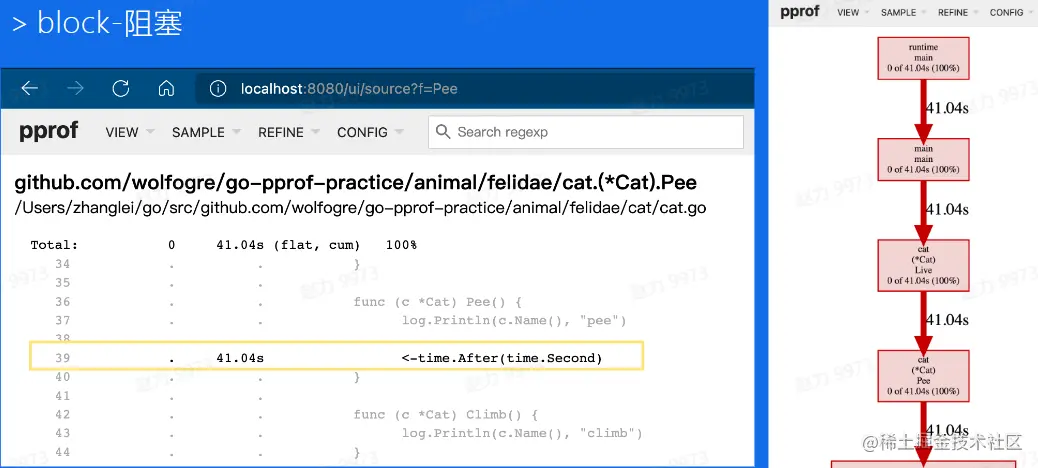Image resolution: width=1038 pixels, height=468 pixels.
Task: Open VIEW menu in right graph panel
Action: tap(853, 13)
